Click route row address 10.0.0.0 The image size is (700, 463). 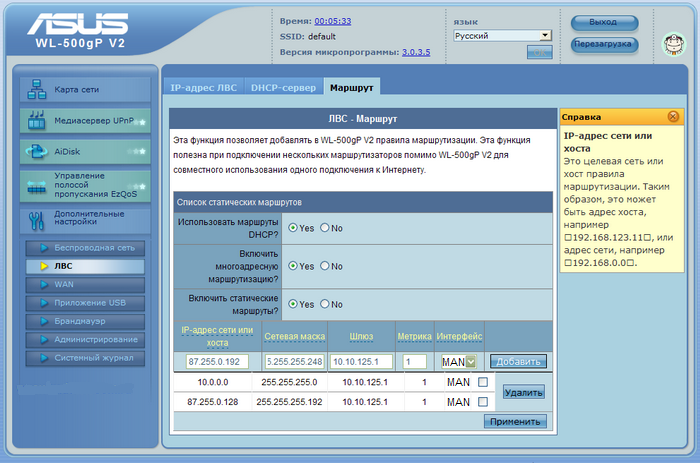pos(213,382)
